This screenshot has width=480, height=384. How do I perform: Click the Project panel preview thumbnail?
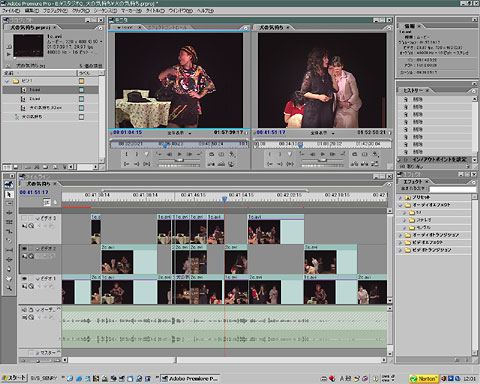28,46
